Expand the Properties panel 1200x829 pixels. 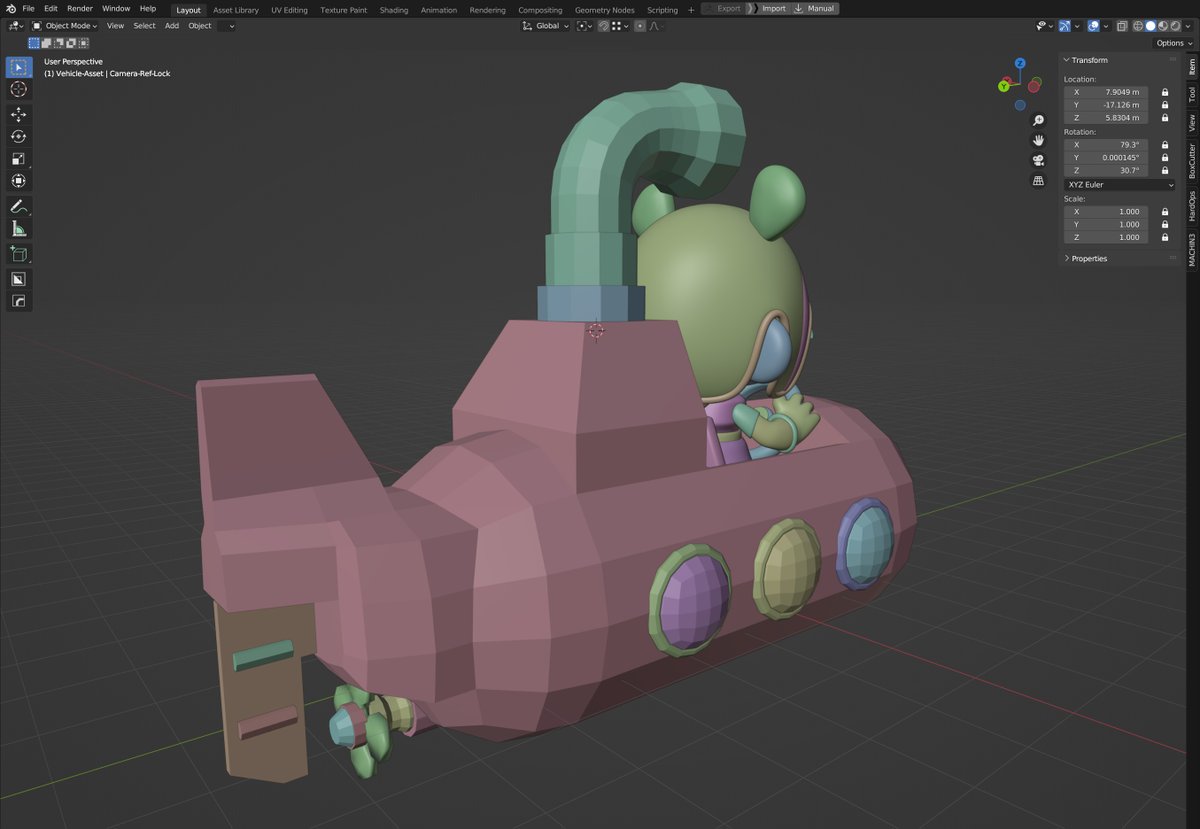[x=1089, y=258]
